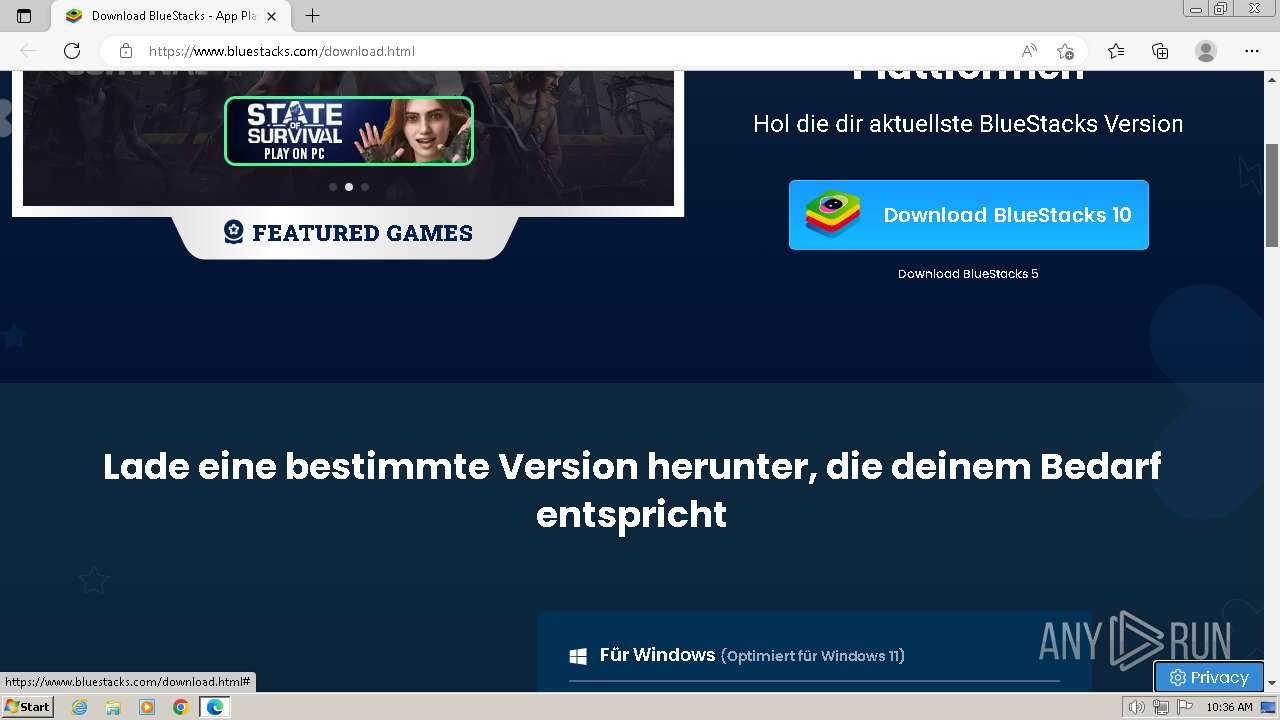Open the State of Survival Play on PC banner
Viewport: 1280px width, 720px height.
tap(348, 131)
